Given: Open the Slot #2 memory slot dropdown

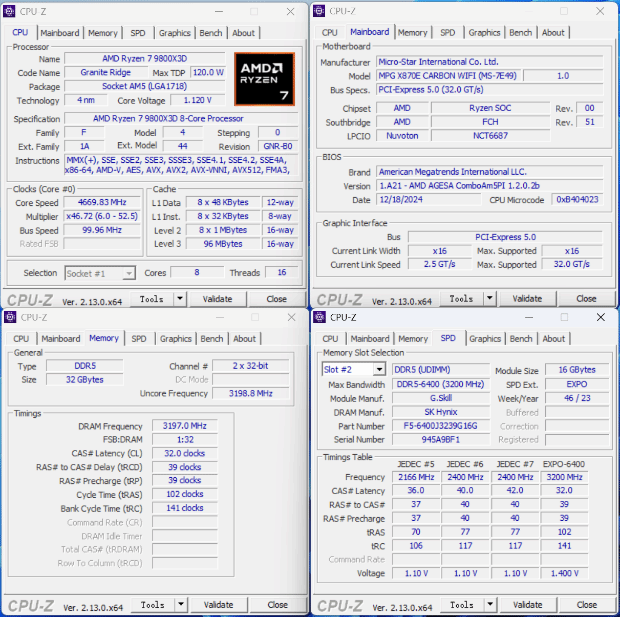Looking at the screenshot, I should click(354, 369).
